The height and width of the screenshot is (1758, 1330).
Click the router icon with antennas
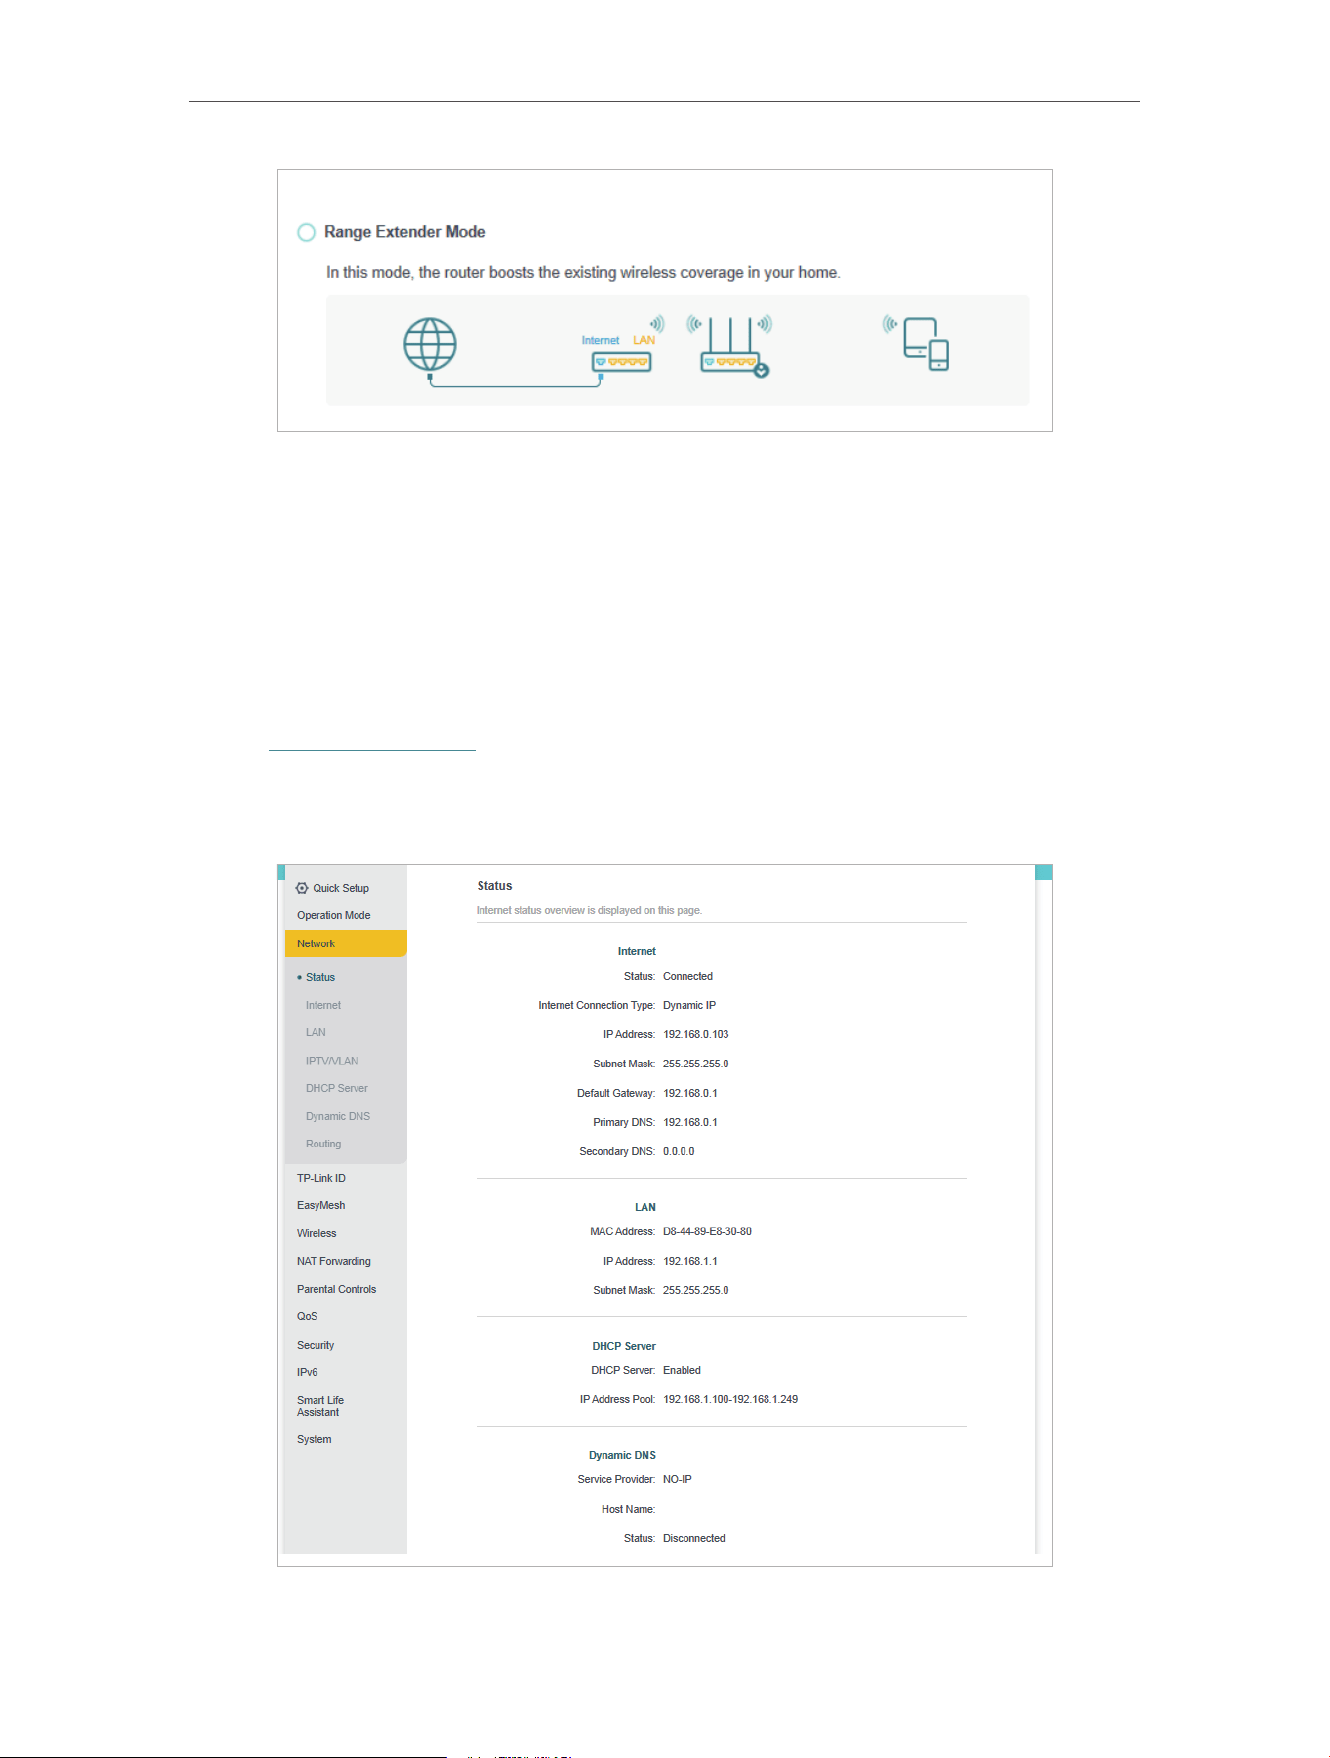click(734, 347)
